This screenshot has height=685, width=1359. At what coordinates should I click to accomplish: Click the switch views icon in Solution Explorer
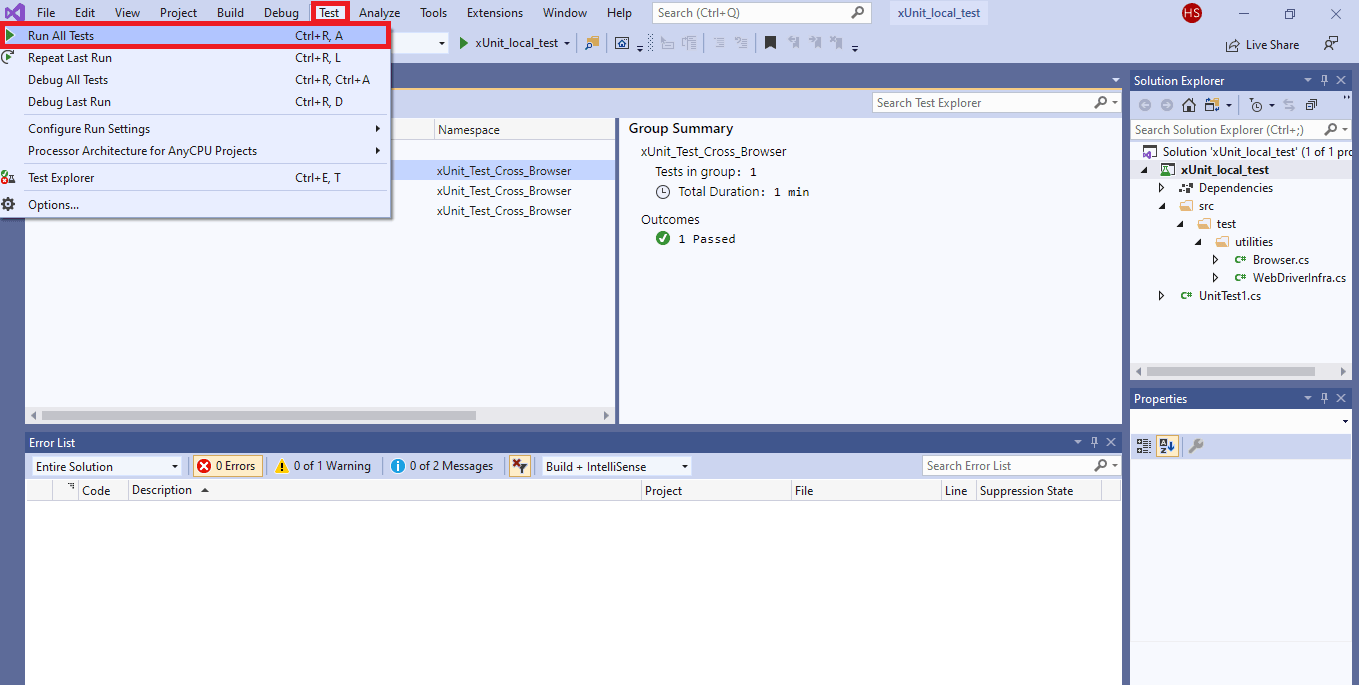pos(1211,105)
